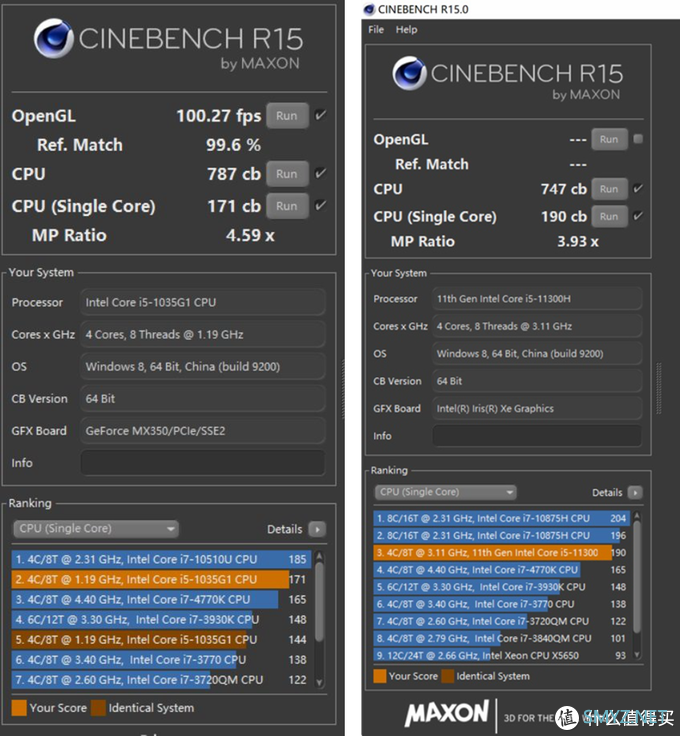Toggle OpenGL checkbox in left window

(321, 115)
